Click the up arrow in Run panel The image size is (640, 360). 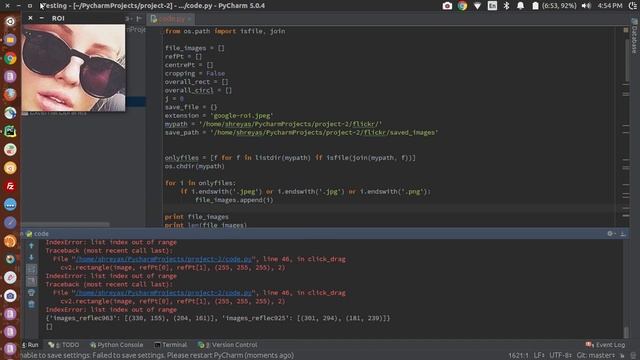pyautogui.click(x=31, y=246)
